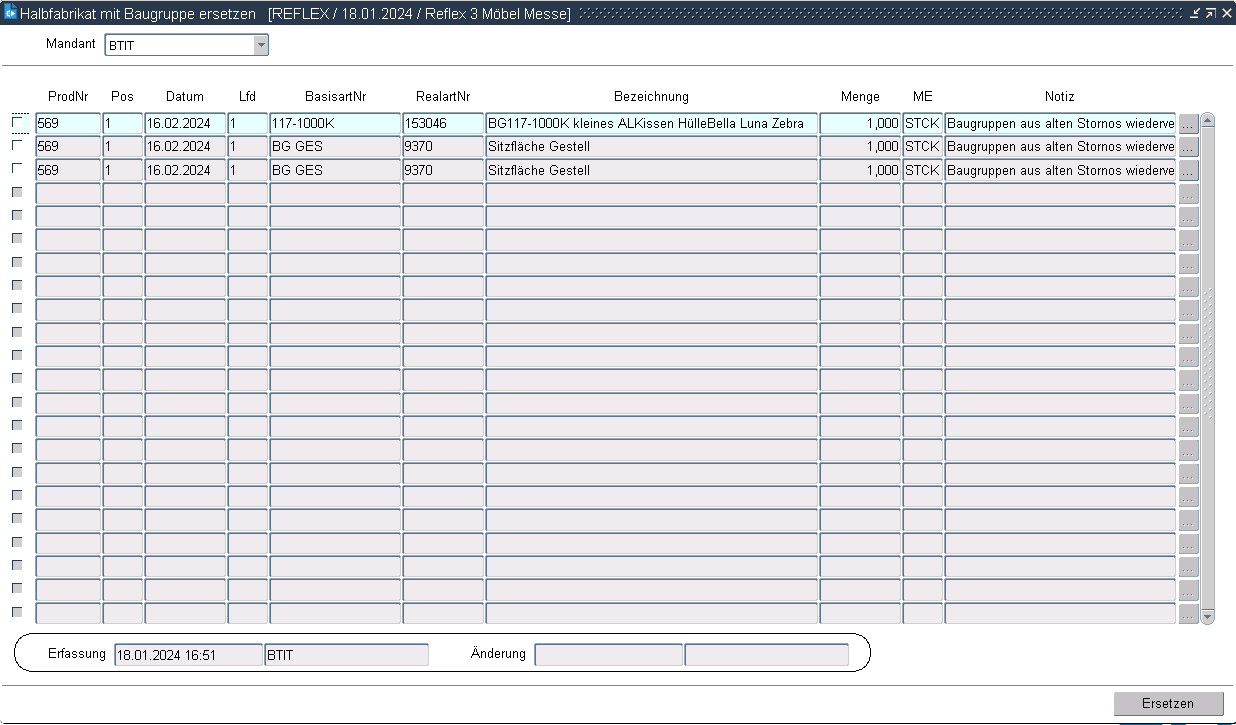Click the ellipsis button on the second row
The height and width of the screenshot is (725, 1236).
point(1188,147)
